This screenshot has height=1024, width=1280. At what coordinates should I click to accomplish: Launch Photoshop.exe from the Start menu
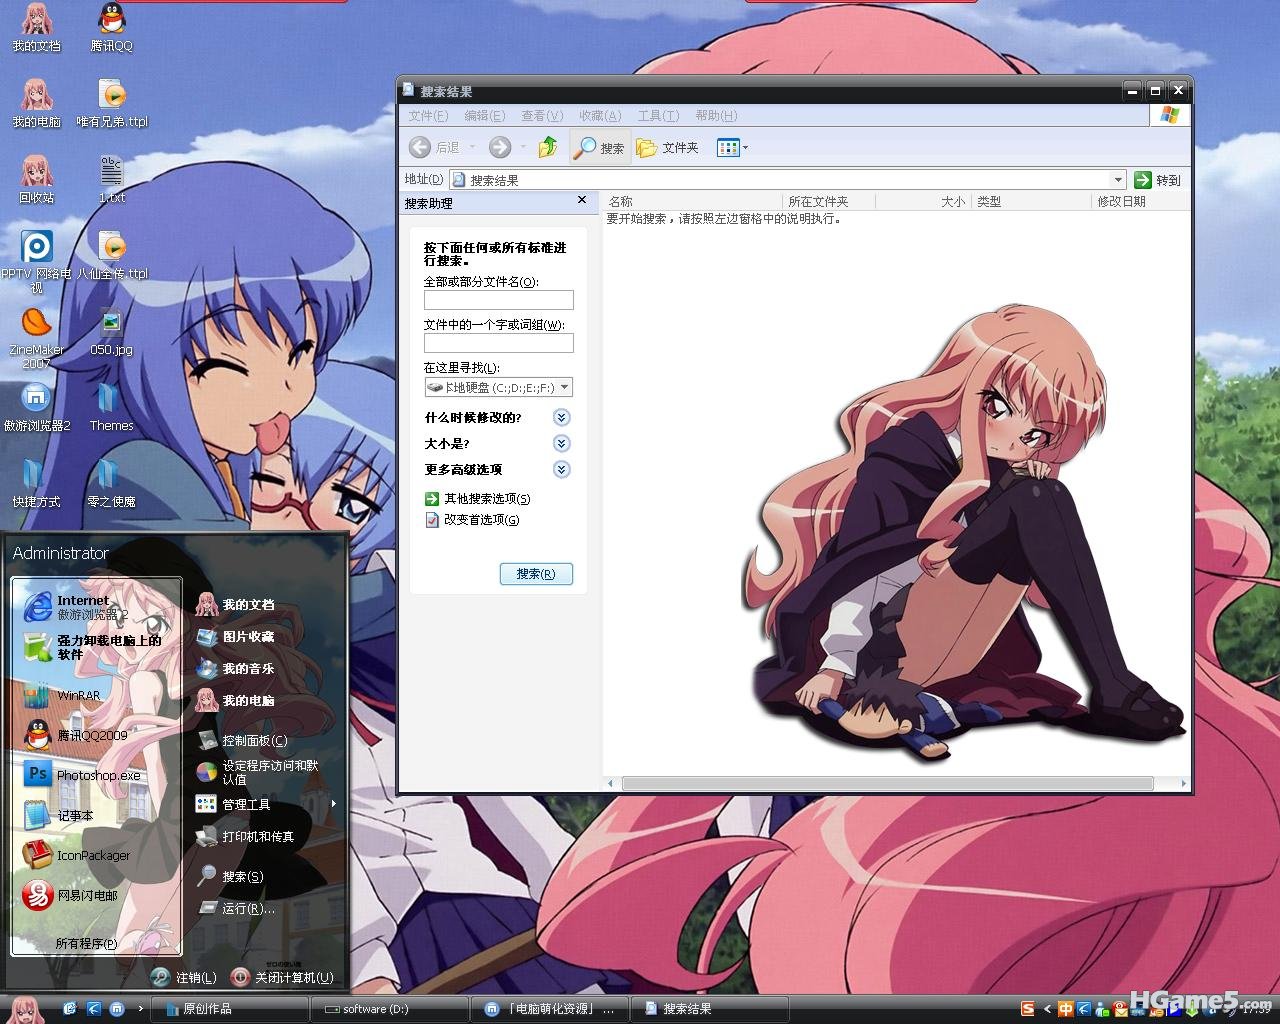pyautogui.click(x=96, y=775)
